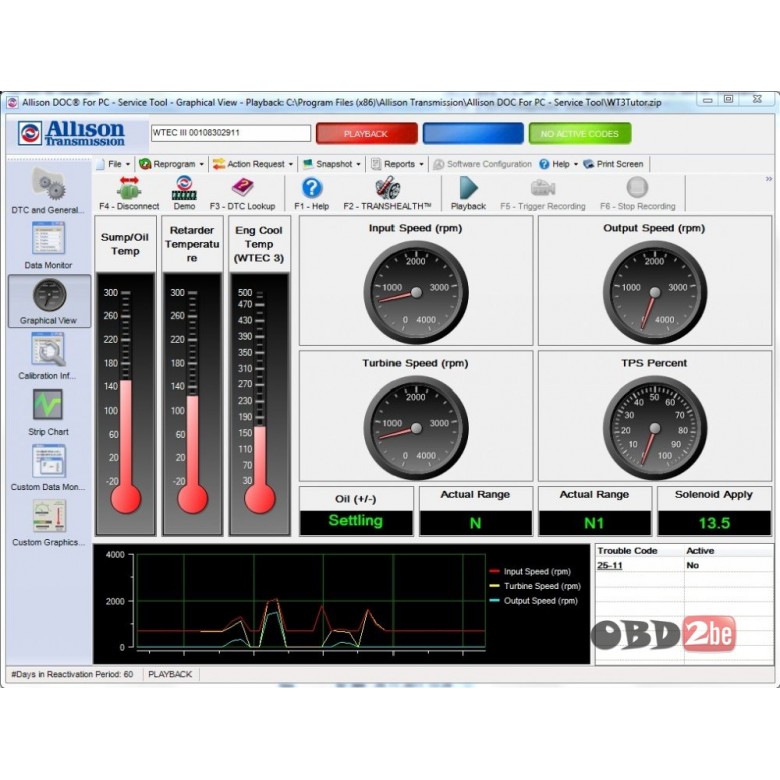Open DTC and General sidebar icon
The image size is (780, 780).
tap(48, 184)
